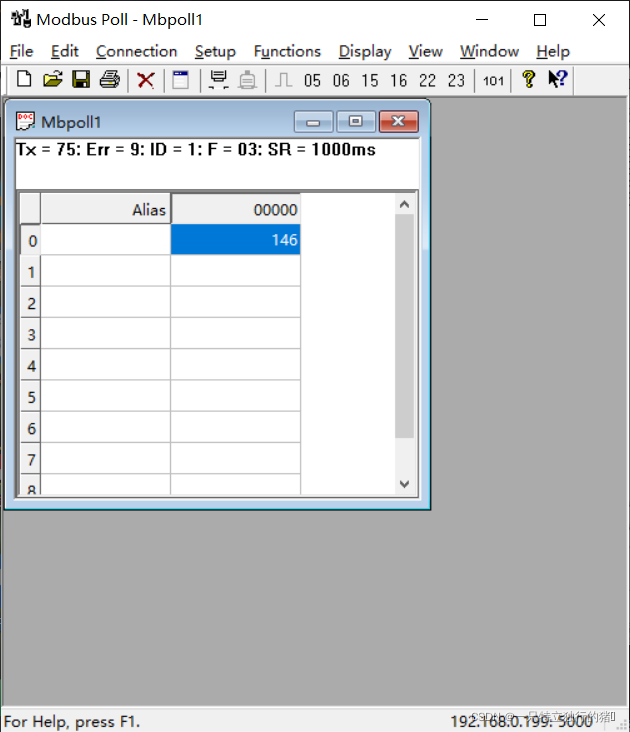This screenshot has height=732, width=630.
Task: Open function 23 read/write registers
Action: tap(456, 80)
